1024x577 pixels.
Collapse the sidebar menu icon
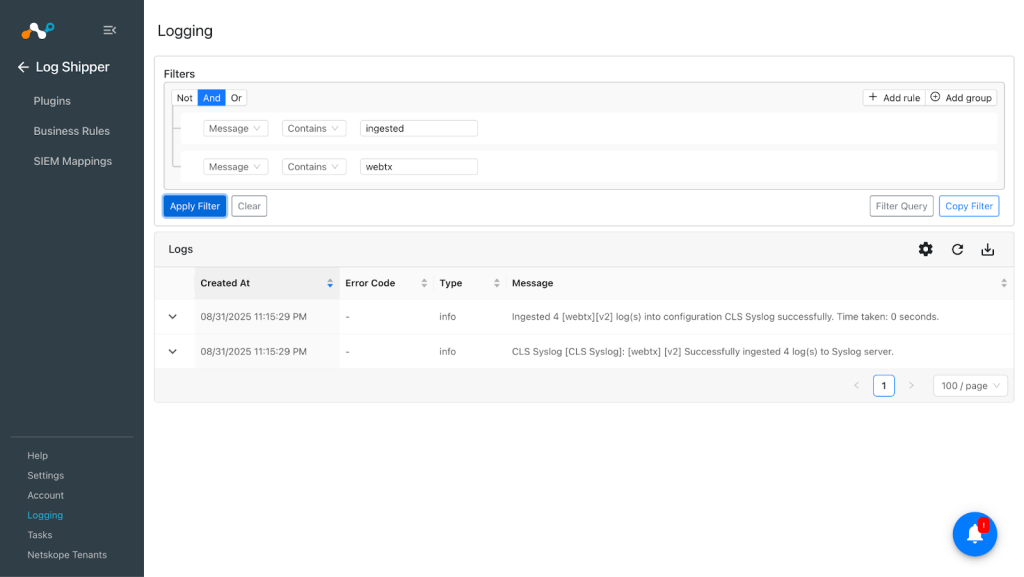[x=110, y=30]
